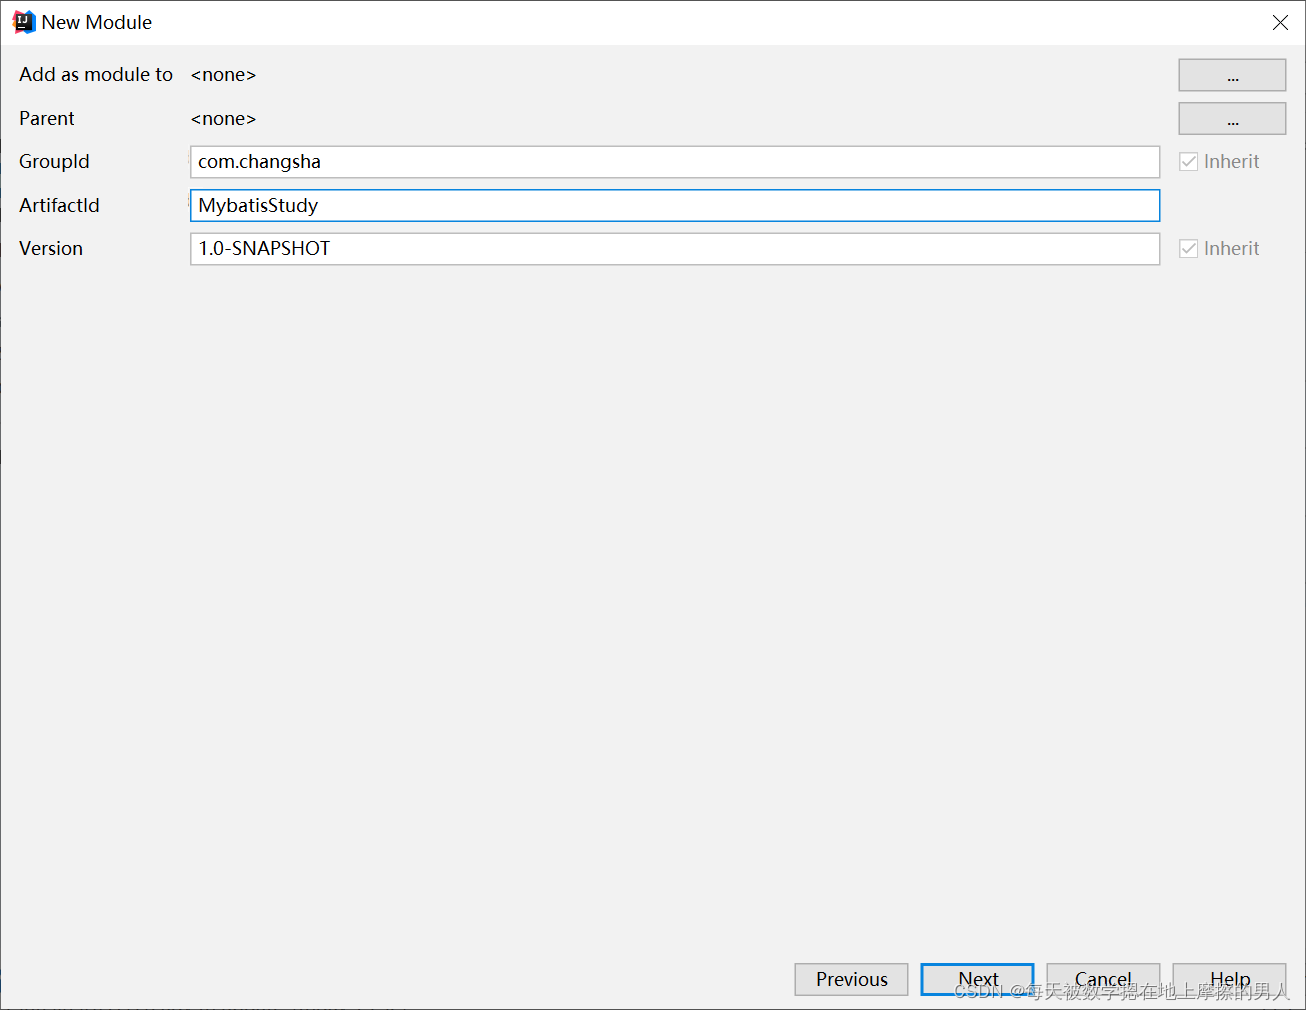Proceed with the Next button

[977, 979]
